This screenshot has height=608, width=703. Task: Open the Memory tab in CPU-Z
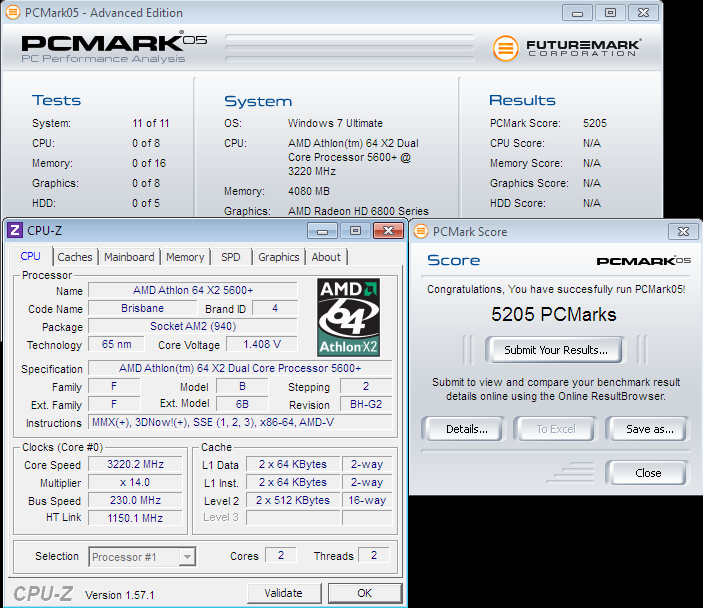(185, 257)
